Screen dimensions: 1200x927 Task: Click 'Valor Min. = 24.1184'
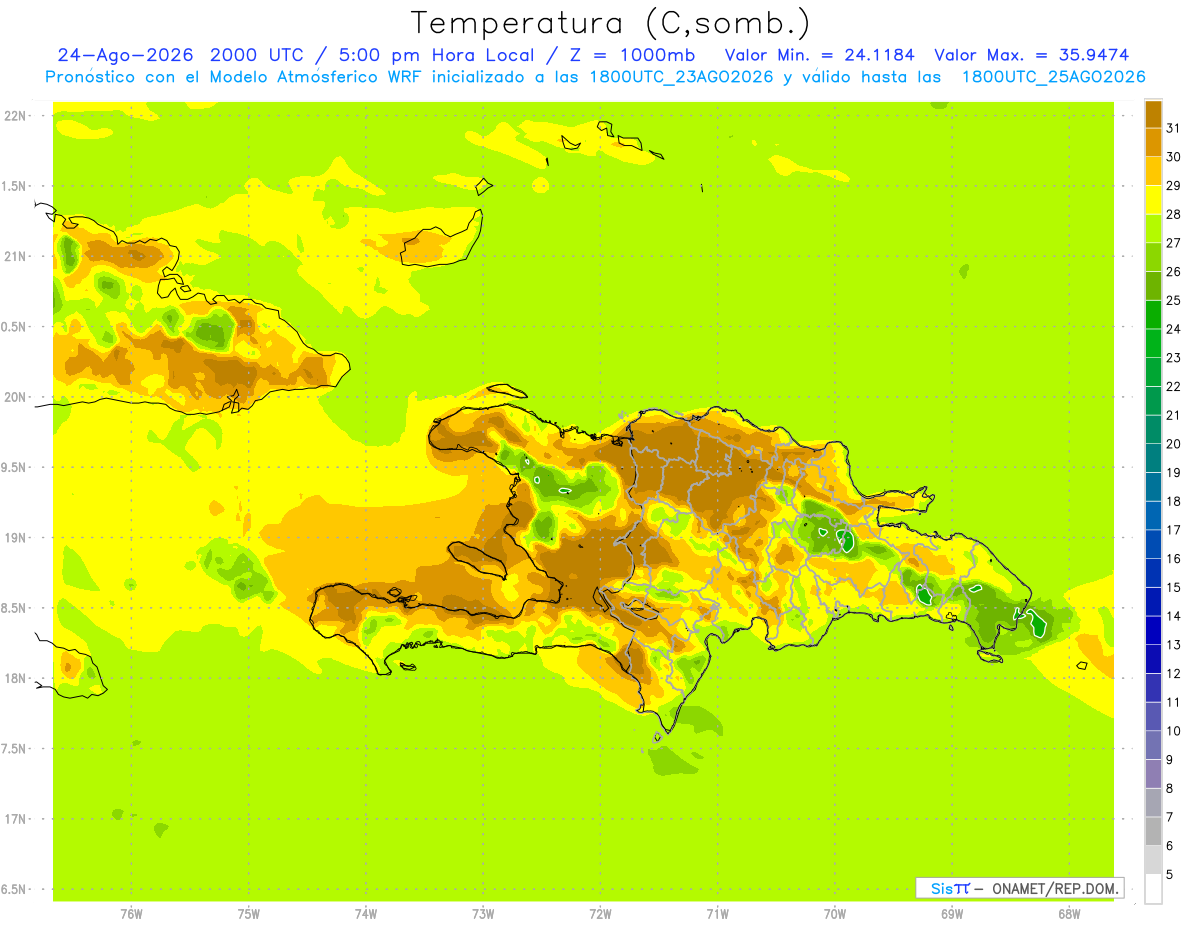(820, 55)
